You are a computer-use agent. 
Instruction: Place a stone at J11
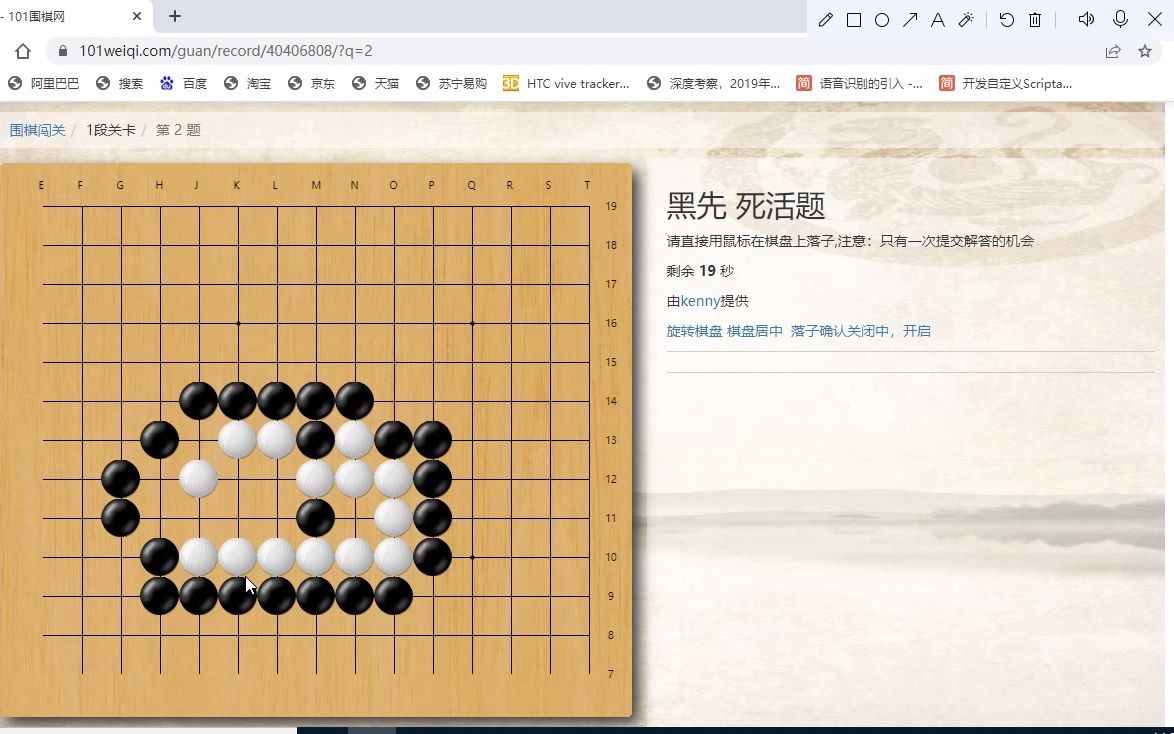199,518
